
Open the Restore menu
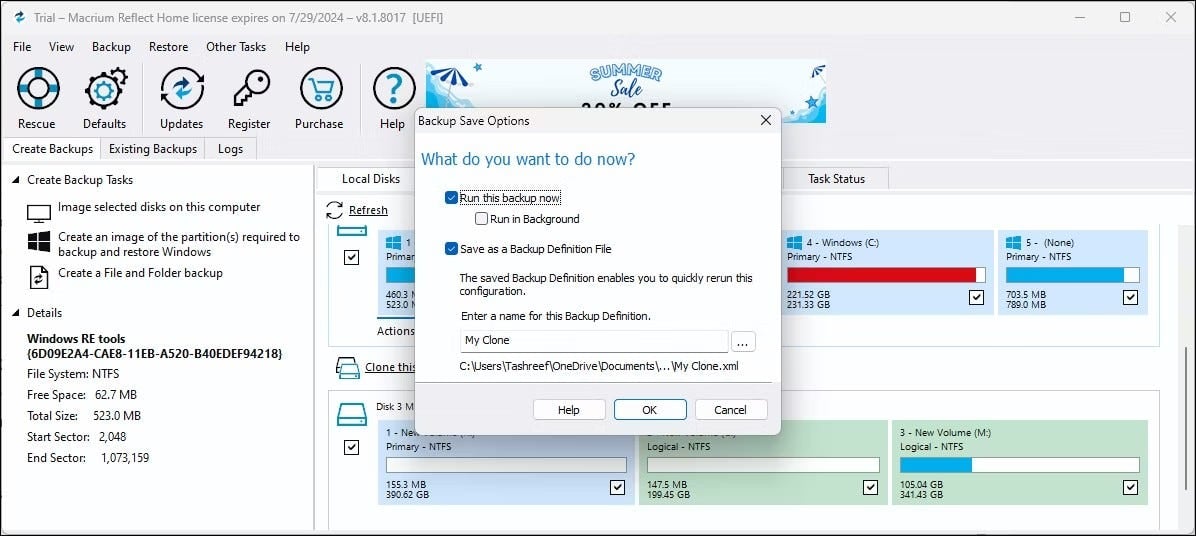click(169, 47)
